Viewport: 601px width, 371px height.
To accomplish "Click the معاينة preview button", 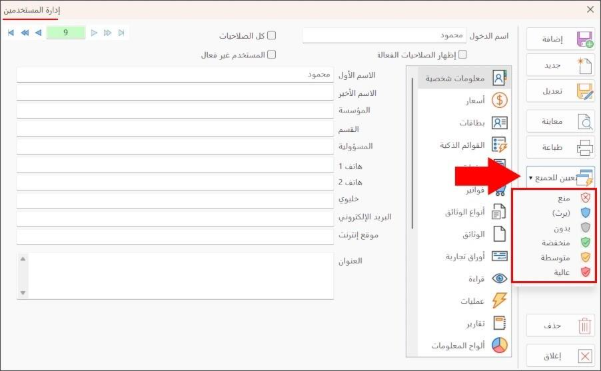I will point(561,121).
